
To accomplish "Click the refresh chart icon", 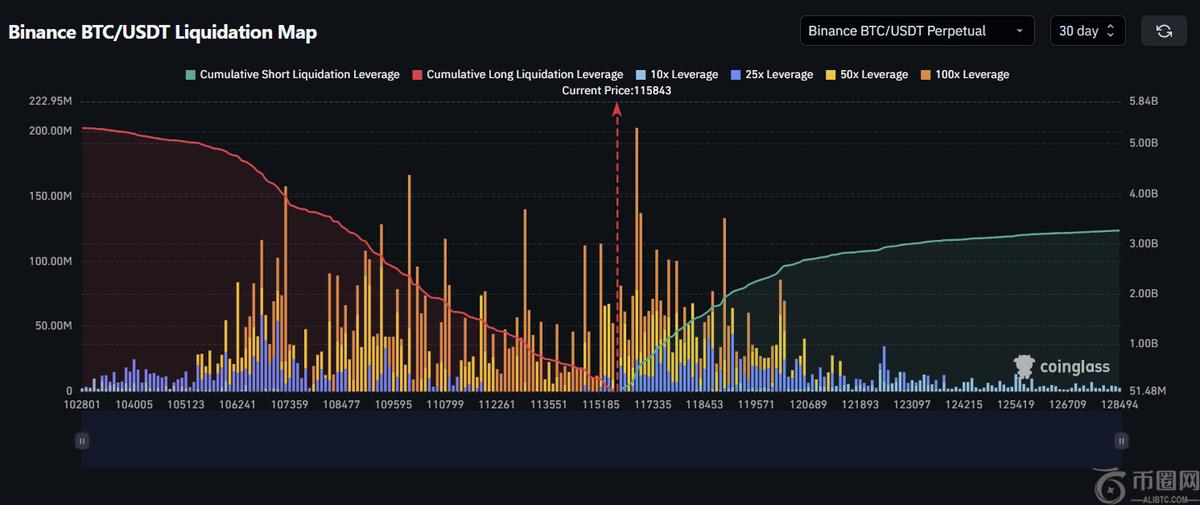I will [1164, 31].
